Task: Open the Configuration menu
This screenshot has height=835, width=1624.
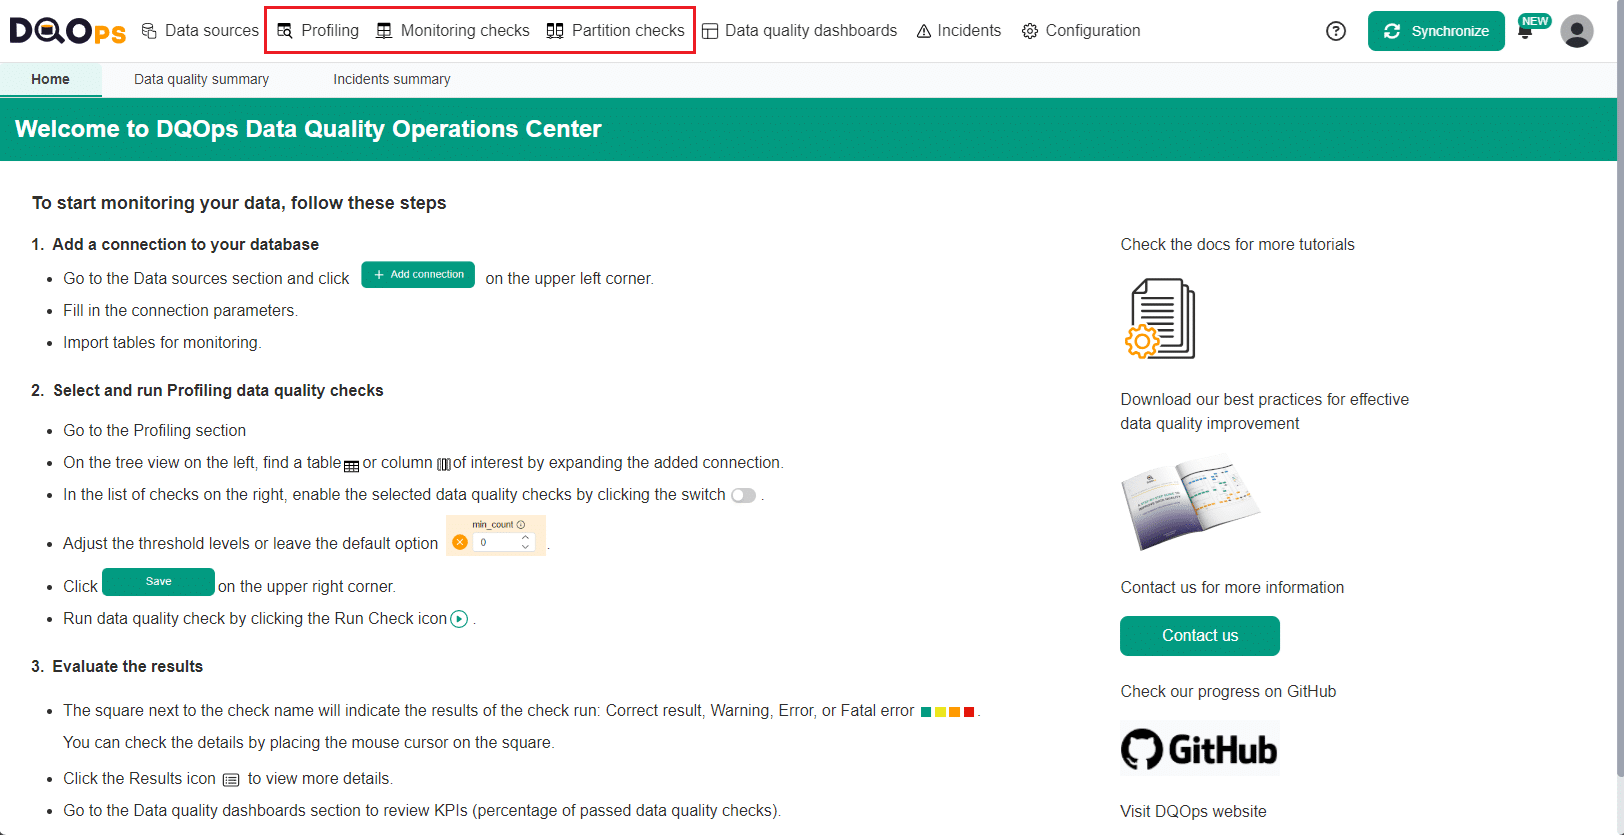Action: pos(1081,31)
